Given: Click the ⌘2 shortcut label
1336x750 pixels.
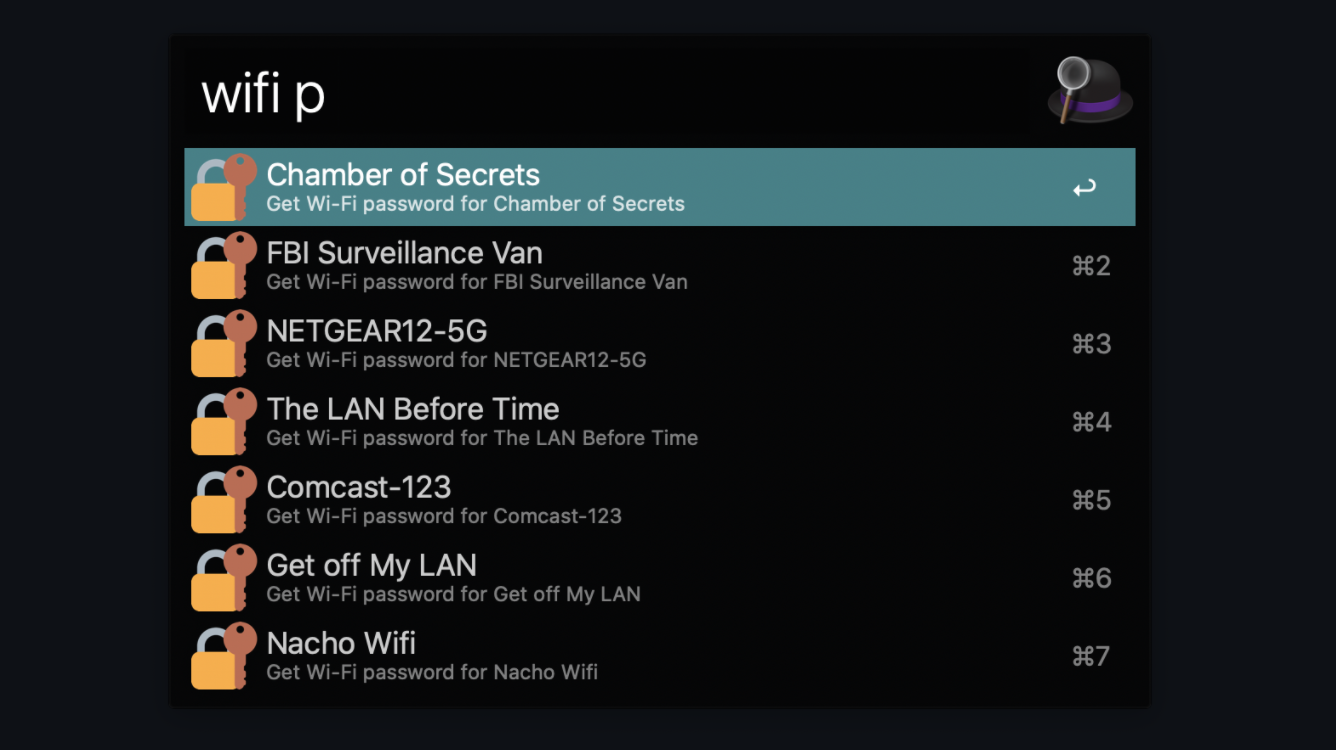Looking at the screenshot, I should pos(1091,266).
